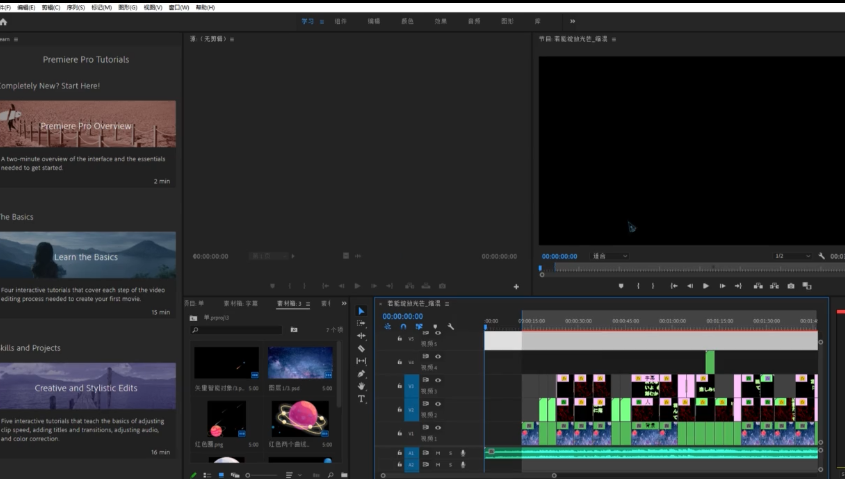Create new bin in Project panel
The height and width of the screenshot is (479, 845).
tap(344, 475)
